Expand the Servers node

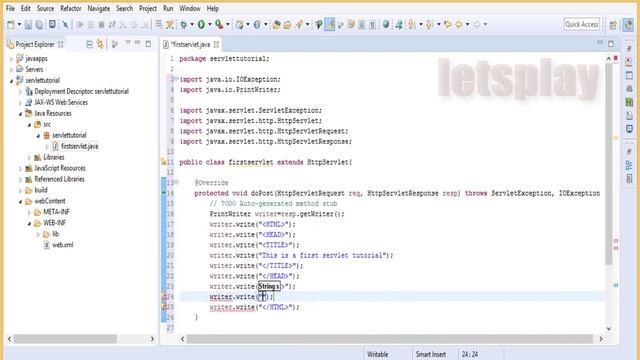pos(11,70)
